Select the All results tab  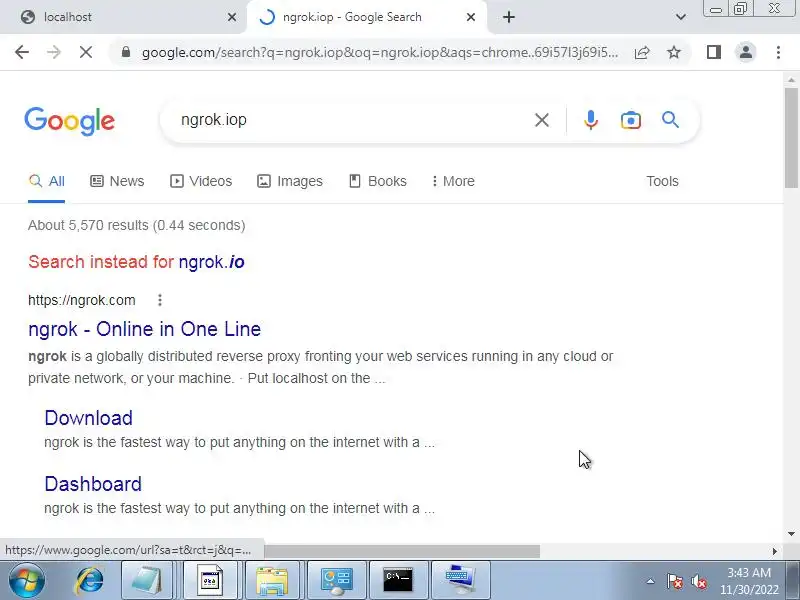click(46, 182)
